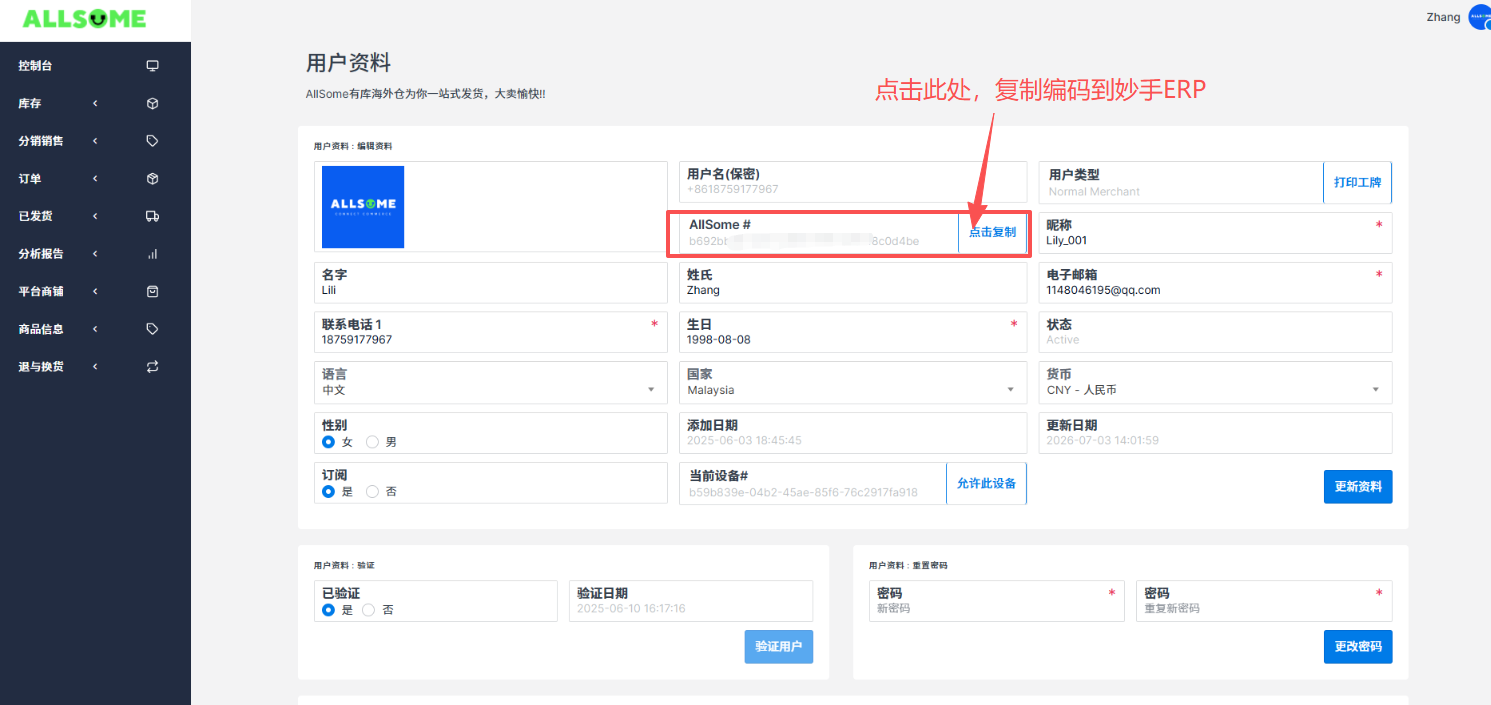Choose 是 under 已验证
Image resolution: width=1491 pixels, height=705 pixels.
[x=328, y=609]
